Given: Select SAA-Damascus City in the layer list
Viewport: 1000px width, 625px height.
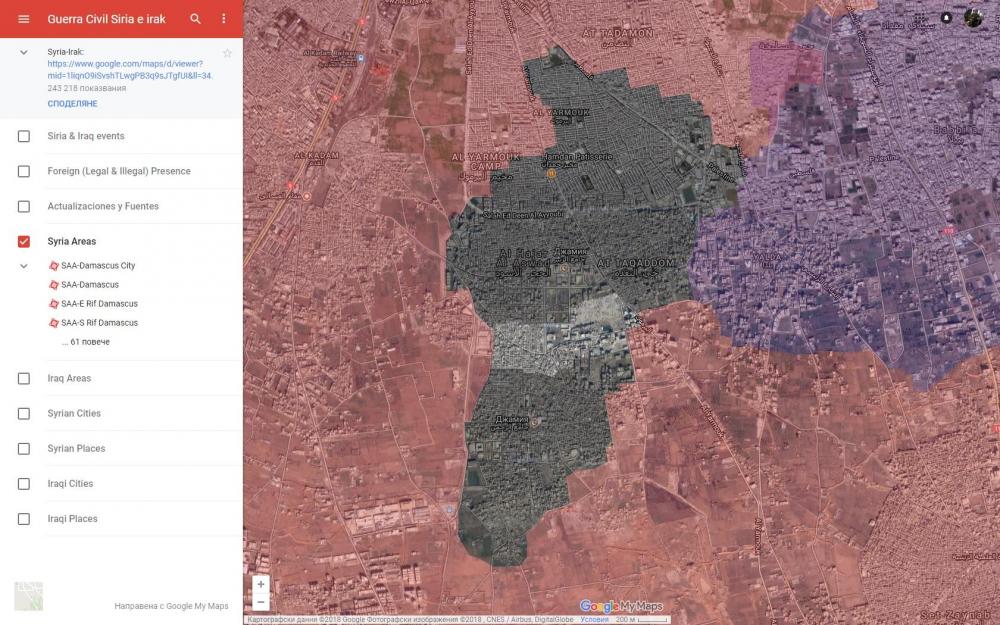Looking at the screenshot, I should point(97,266).
